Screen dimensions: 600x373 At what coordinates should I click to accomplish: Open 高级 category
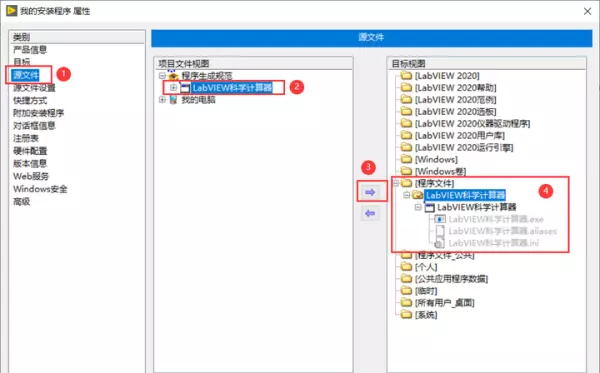click(21, 201)
